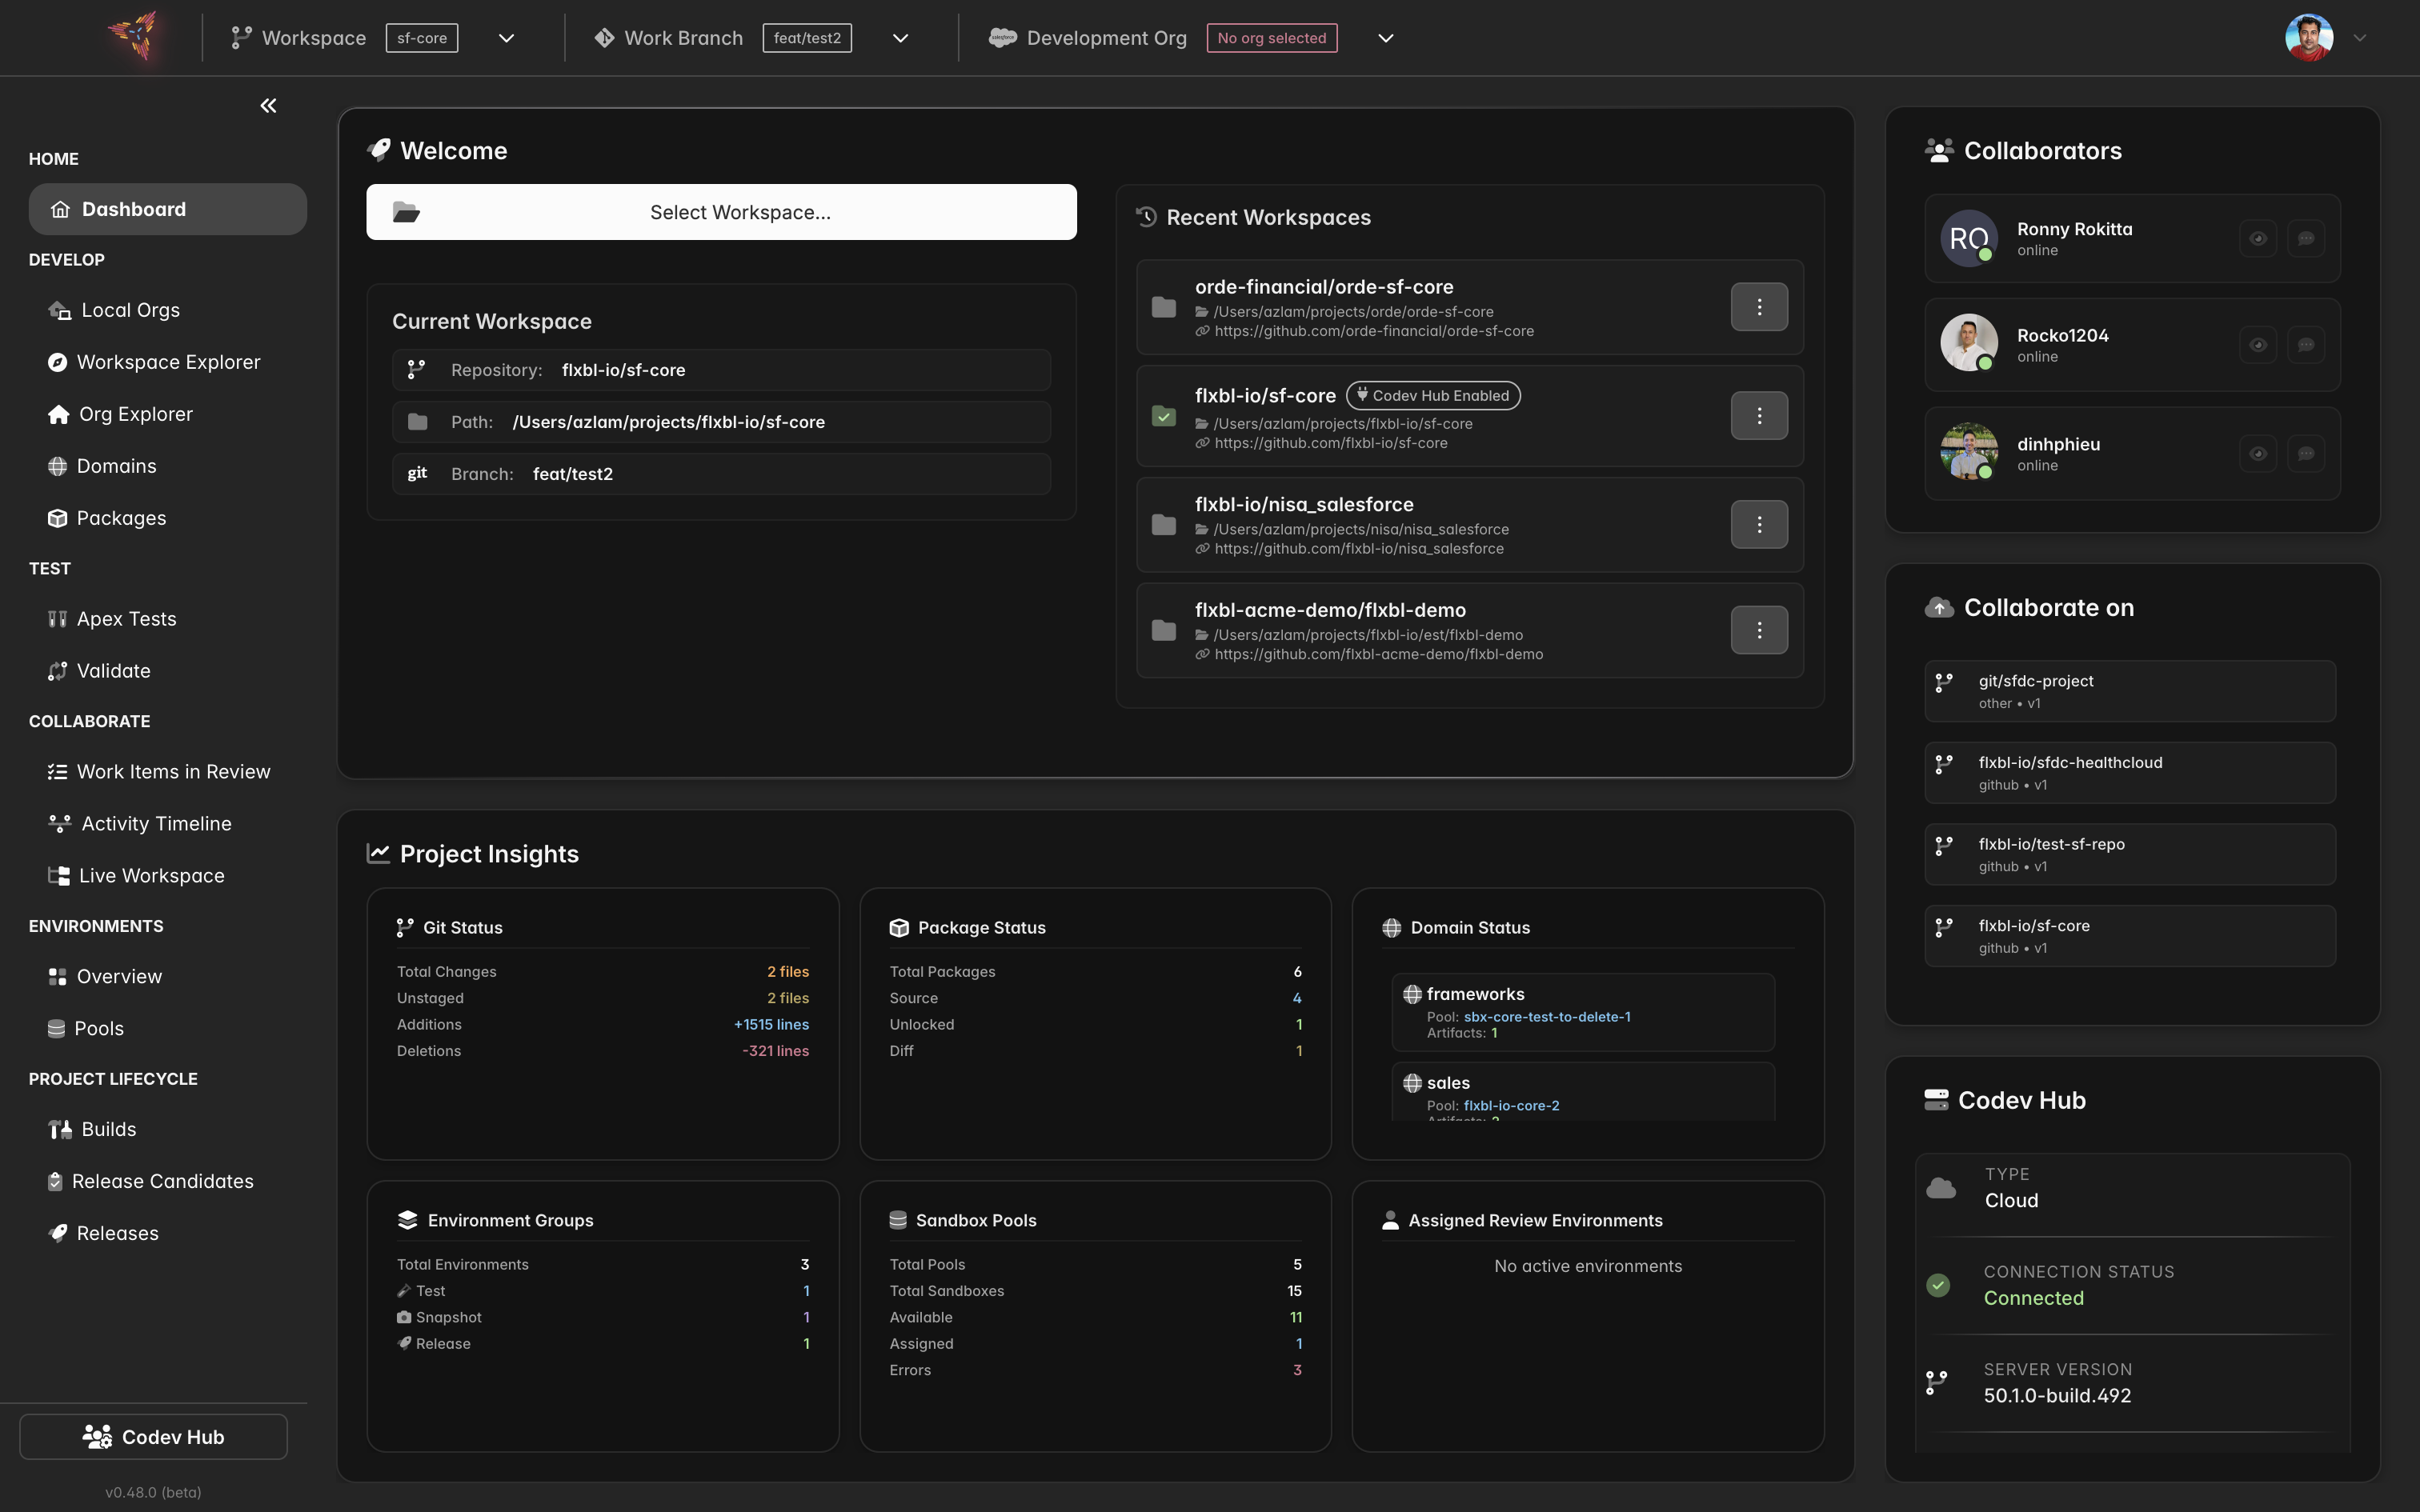Viewport: 2420px width, 1512px height.
Task: Collapse the sidebar with double chevron icon
Action: coord(268,105)
